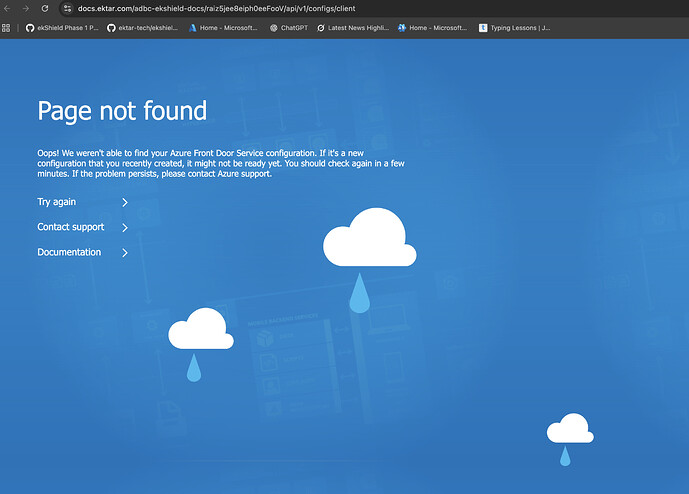Open the apps grid icon in bookmarks bar
This screenshot has height=494, width=689.
pos(7,28)
